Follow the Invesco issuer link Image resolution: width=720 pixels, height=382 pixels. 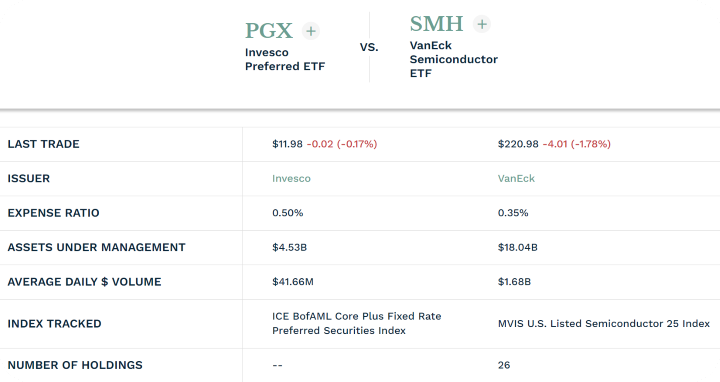pyautogui.click(x=291, y=178)
